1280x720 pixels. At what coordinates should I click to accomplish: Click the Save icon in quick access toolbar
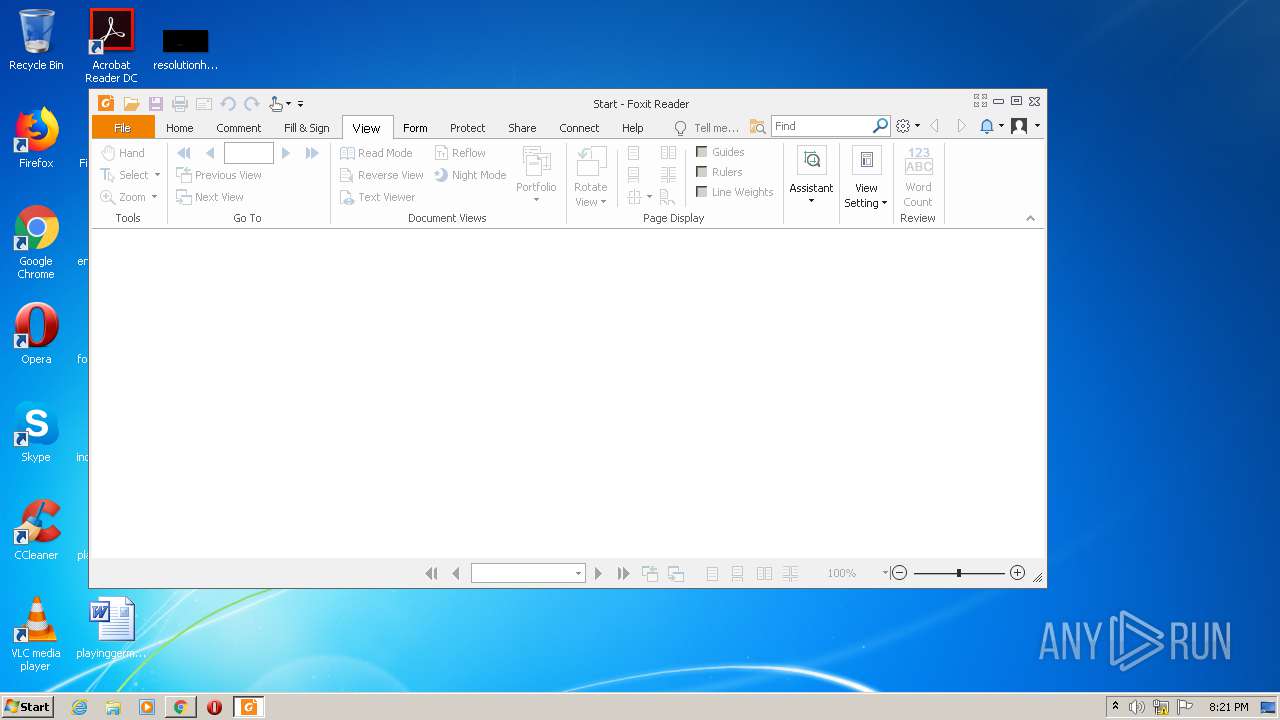(156, 104)
